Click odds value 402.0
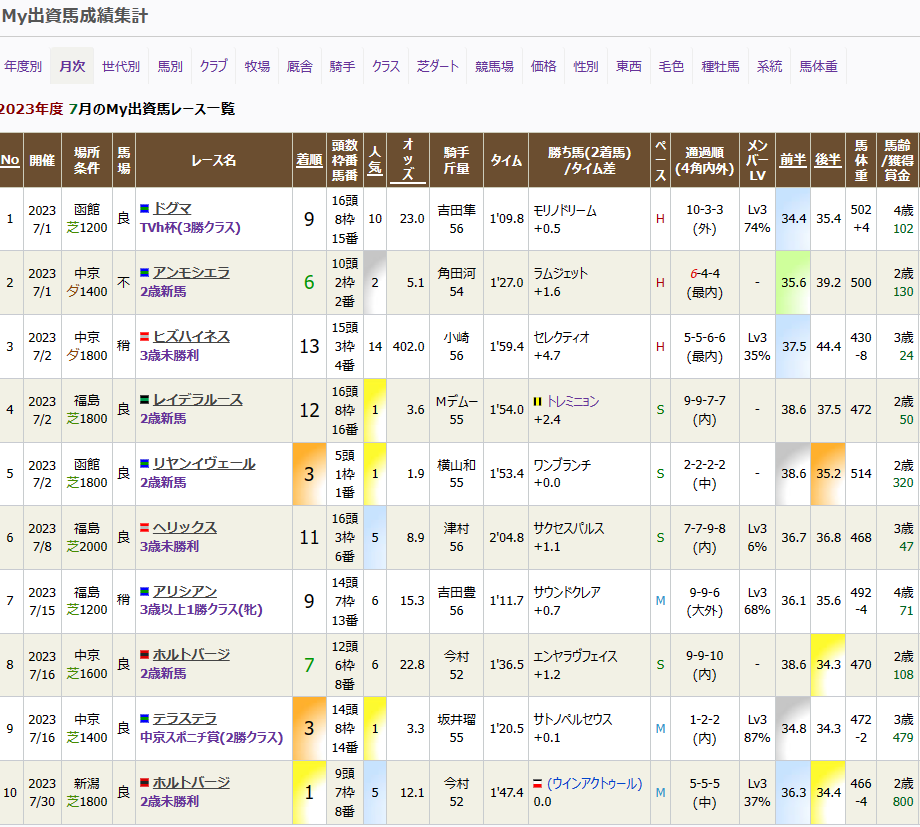The height and width of the screenshot is (827, 920). [408, 347]
